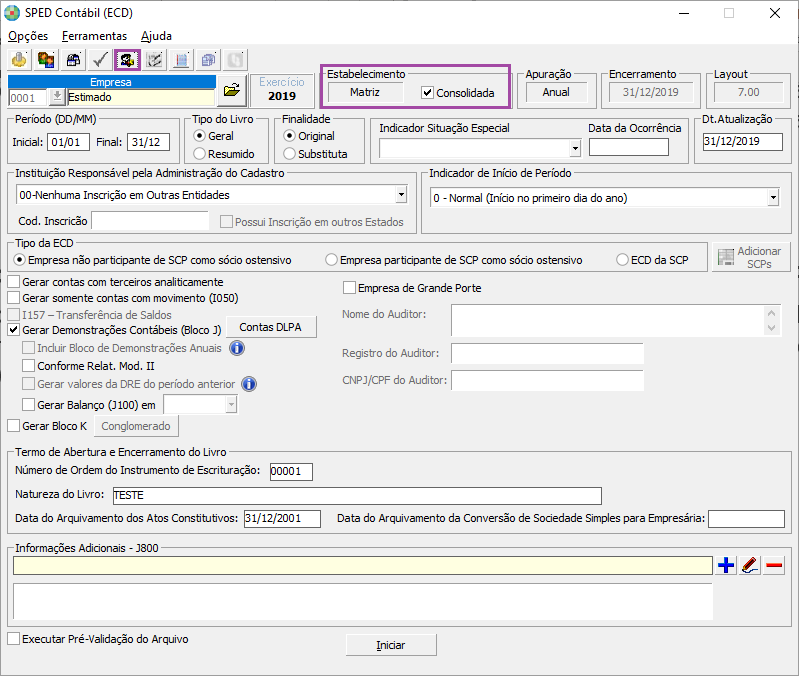The image size is (799, 676).
Task: Click info icon beside Incluir Bloco de Demonstrações Anuais
Action: click(237, 348)
